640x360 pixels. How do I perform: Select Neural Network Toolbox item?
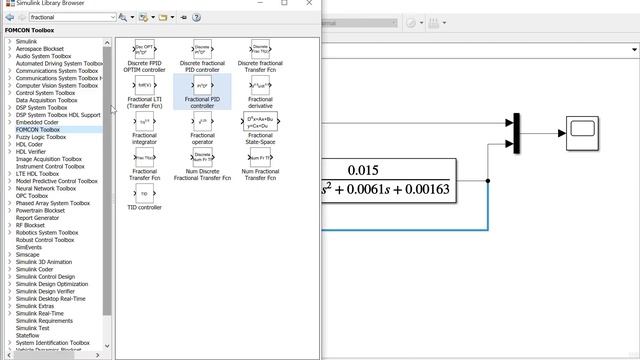pos(46,189)
